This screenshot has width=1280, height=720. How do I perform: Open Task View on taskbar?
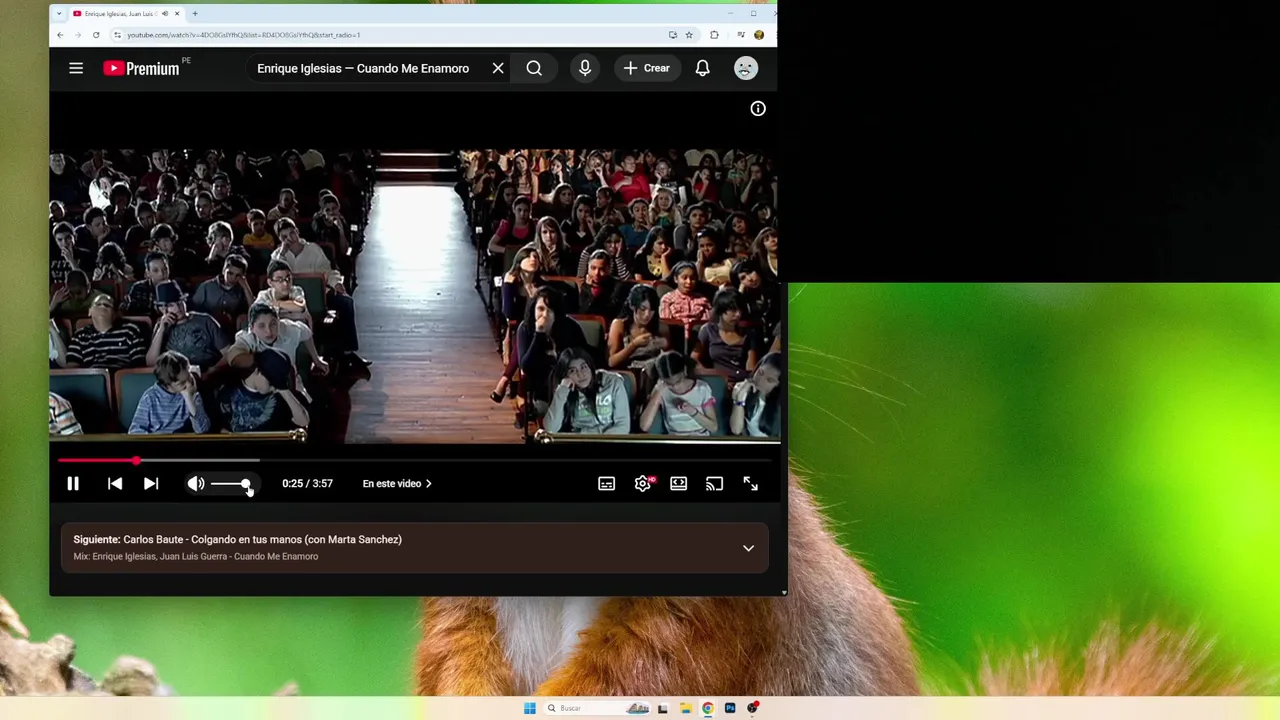662,708
